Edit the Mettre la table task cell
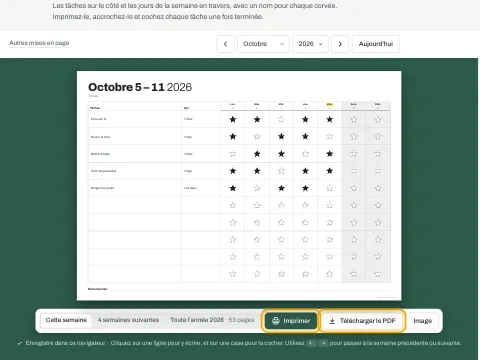Image resolution: width=480 pixels, height=360 pixels. tap(135, 154)
